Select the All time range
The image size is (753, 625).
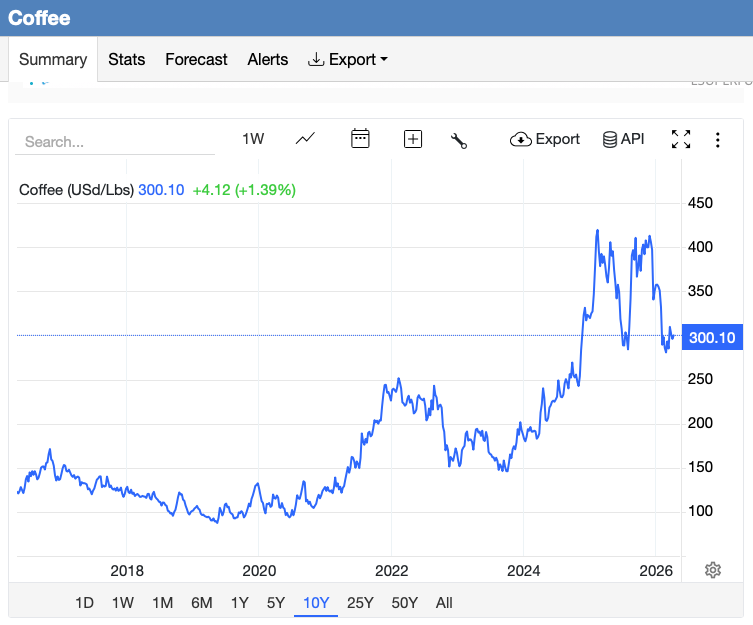pos(444,602)
